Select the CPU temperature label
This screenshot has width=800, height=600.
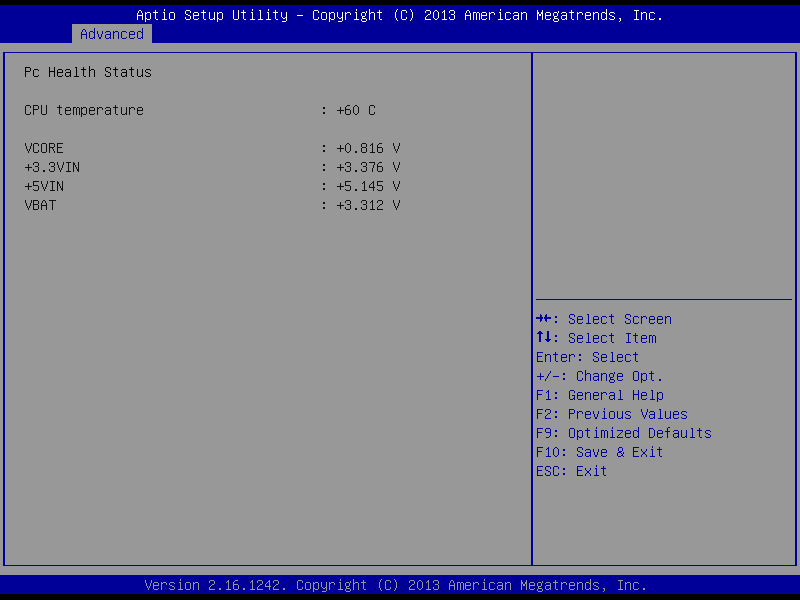click(84, 110)
